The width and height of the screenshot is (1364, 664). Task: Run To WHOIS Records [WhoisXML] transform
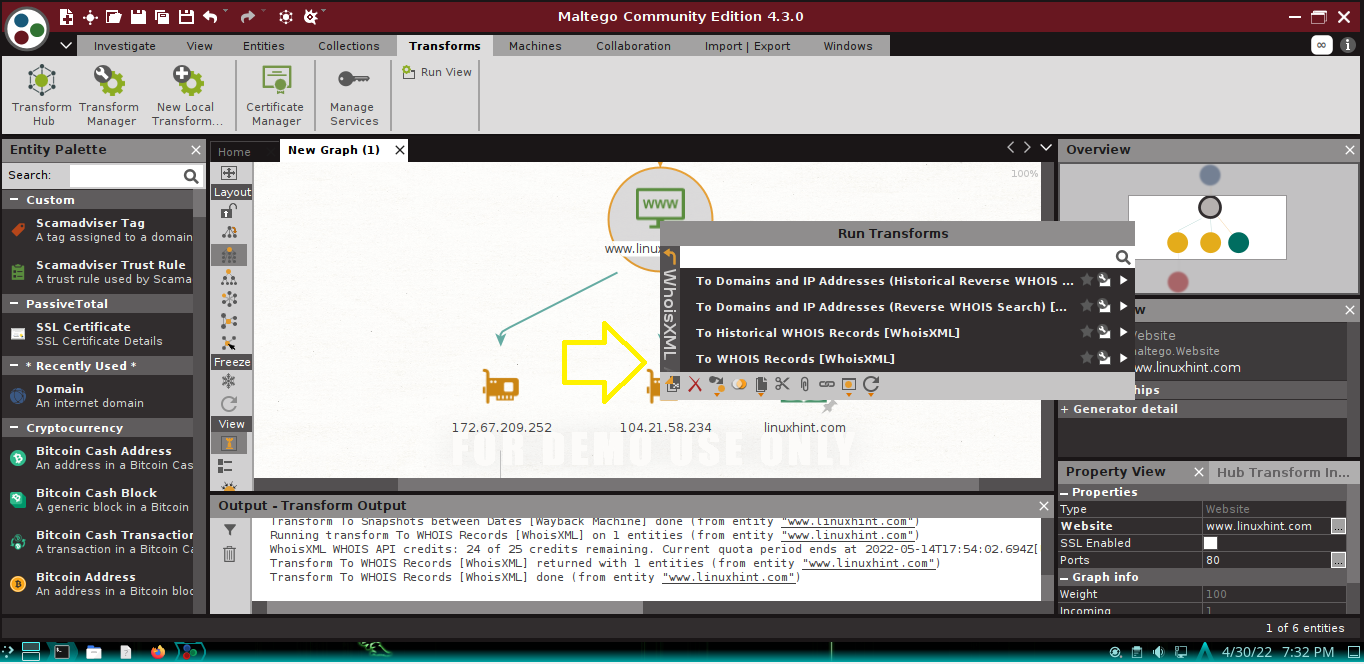click(795, 358)
